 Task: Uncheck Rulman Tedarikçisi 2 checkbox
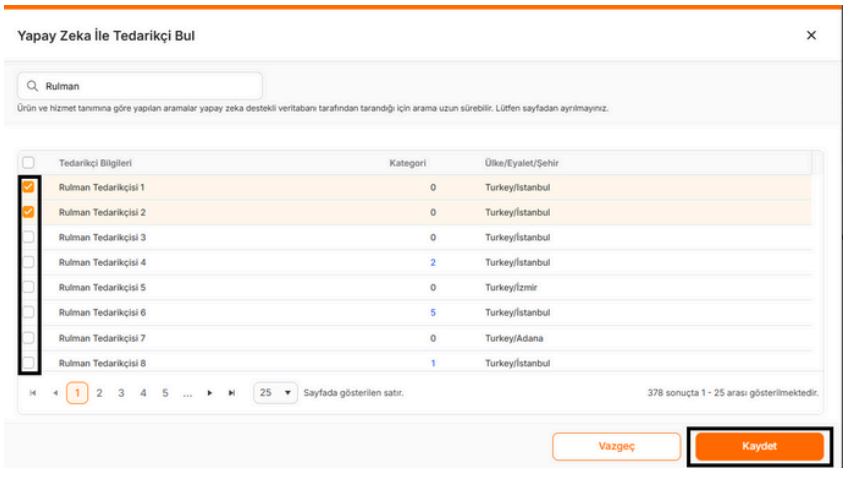pos(28,212)
